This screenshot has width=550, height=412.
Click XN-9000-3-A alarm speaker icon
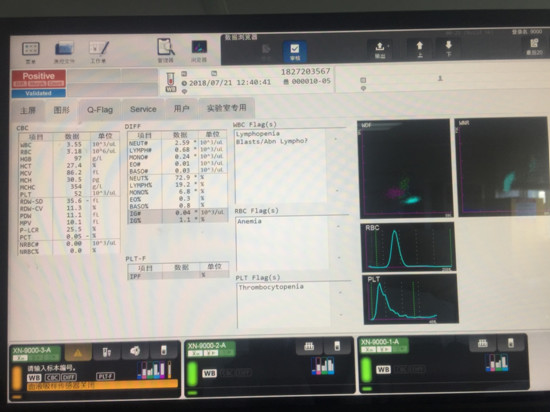tap(135, 351)
